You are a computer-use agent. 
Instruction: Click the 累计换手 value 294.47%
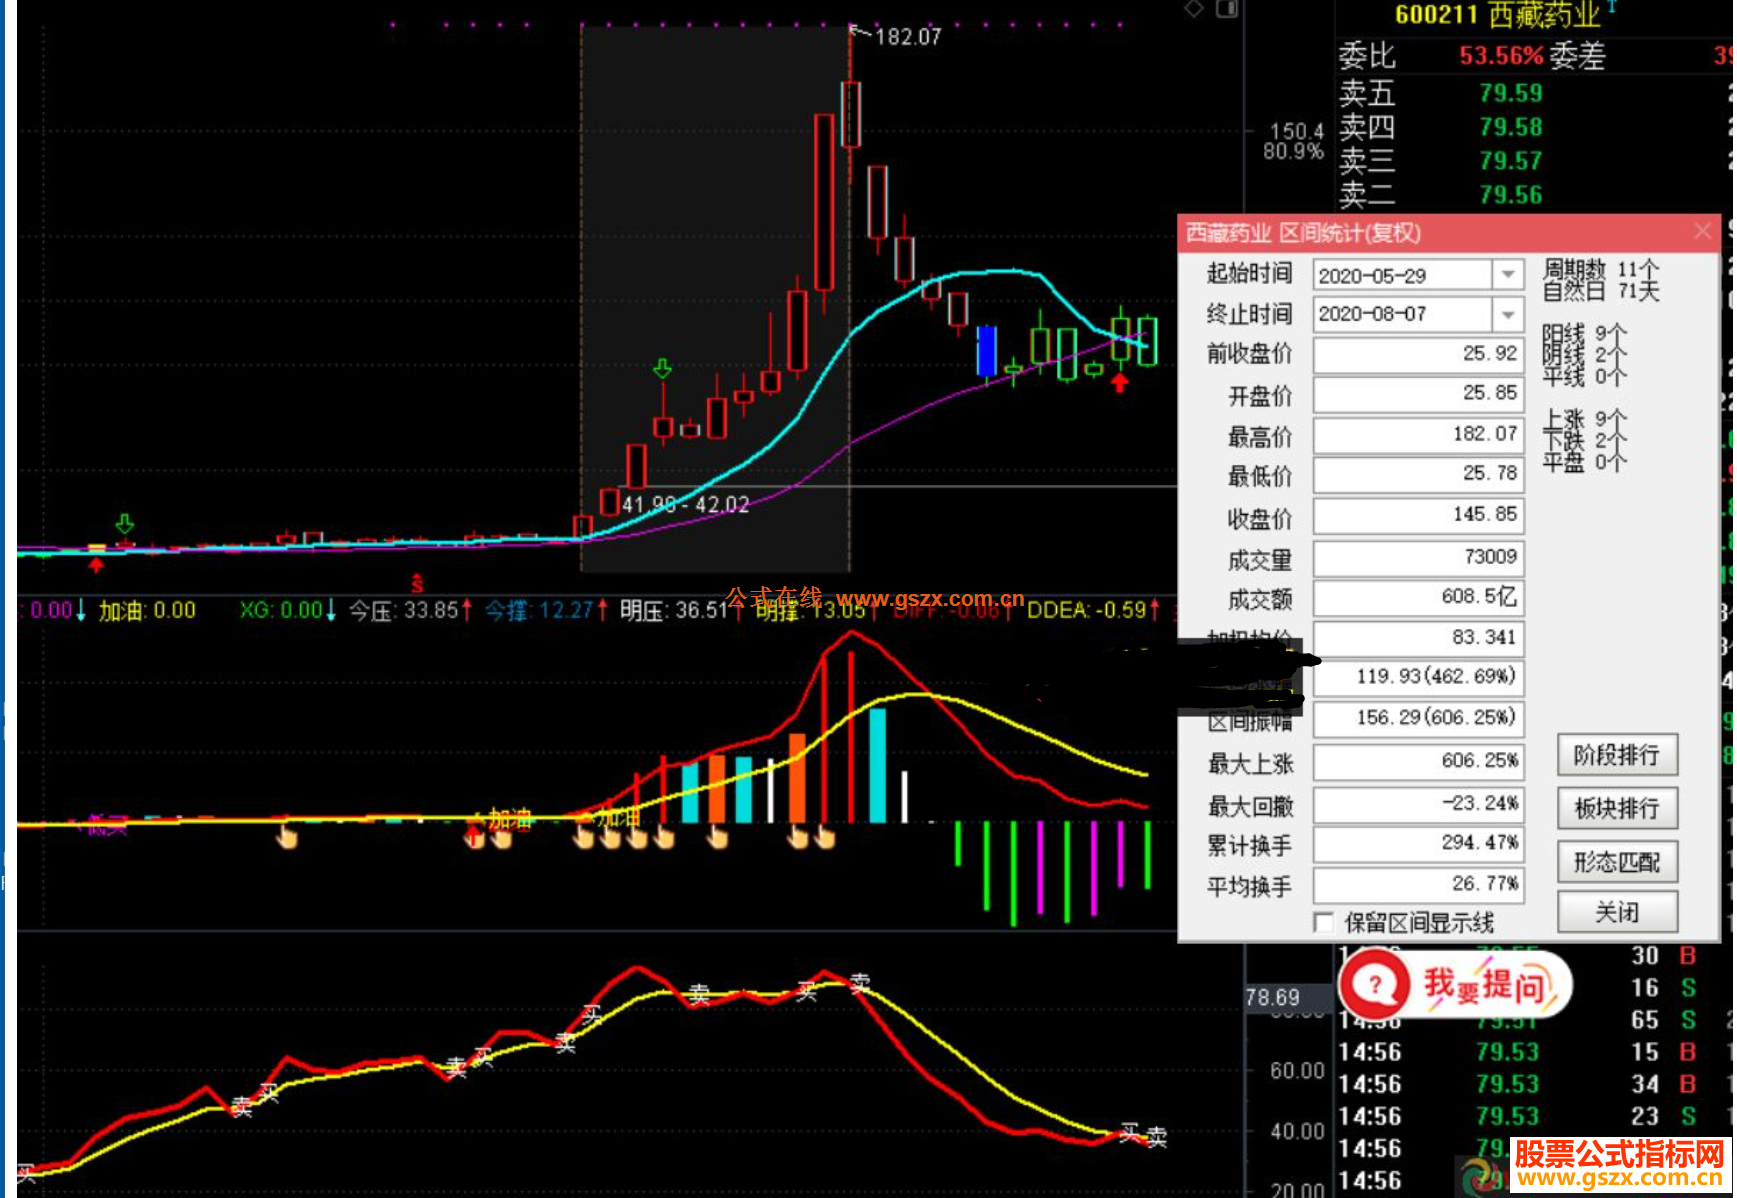coord(1418,843)
